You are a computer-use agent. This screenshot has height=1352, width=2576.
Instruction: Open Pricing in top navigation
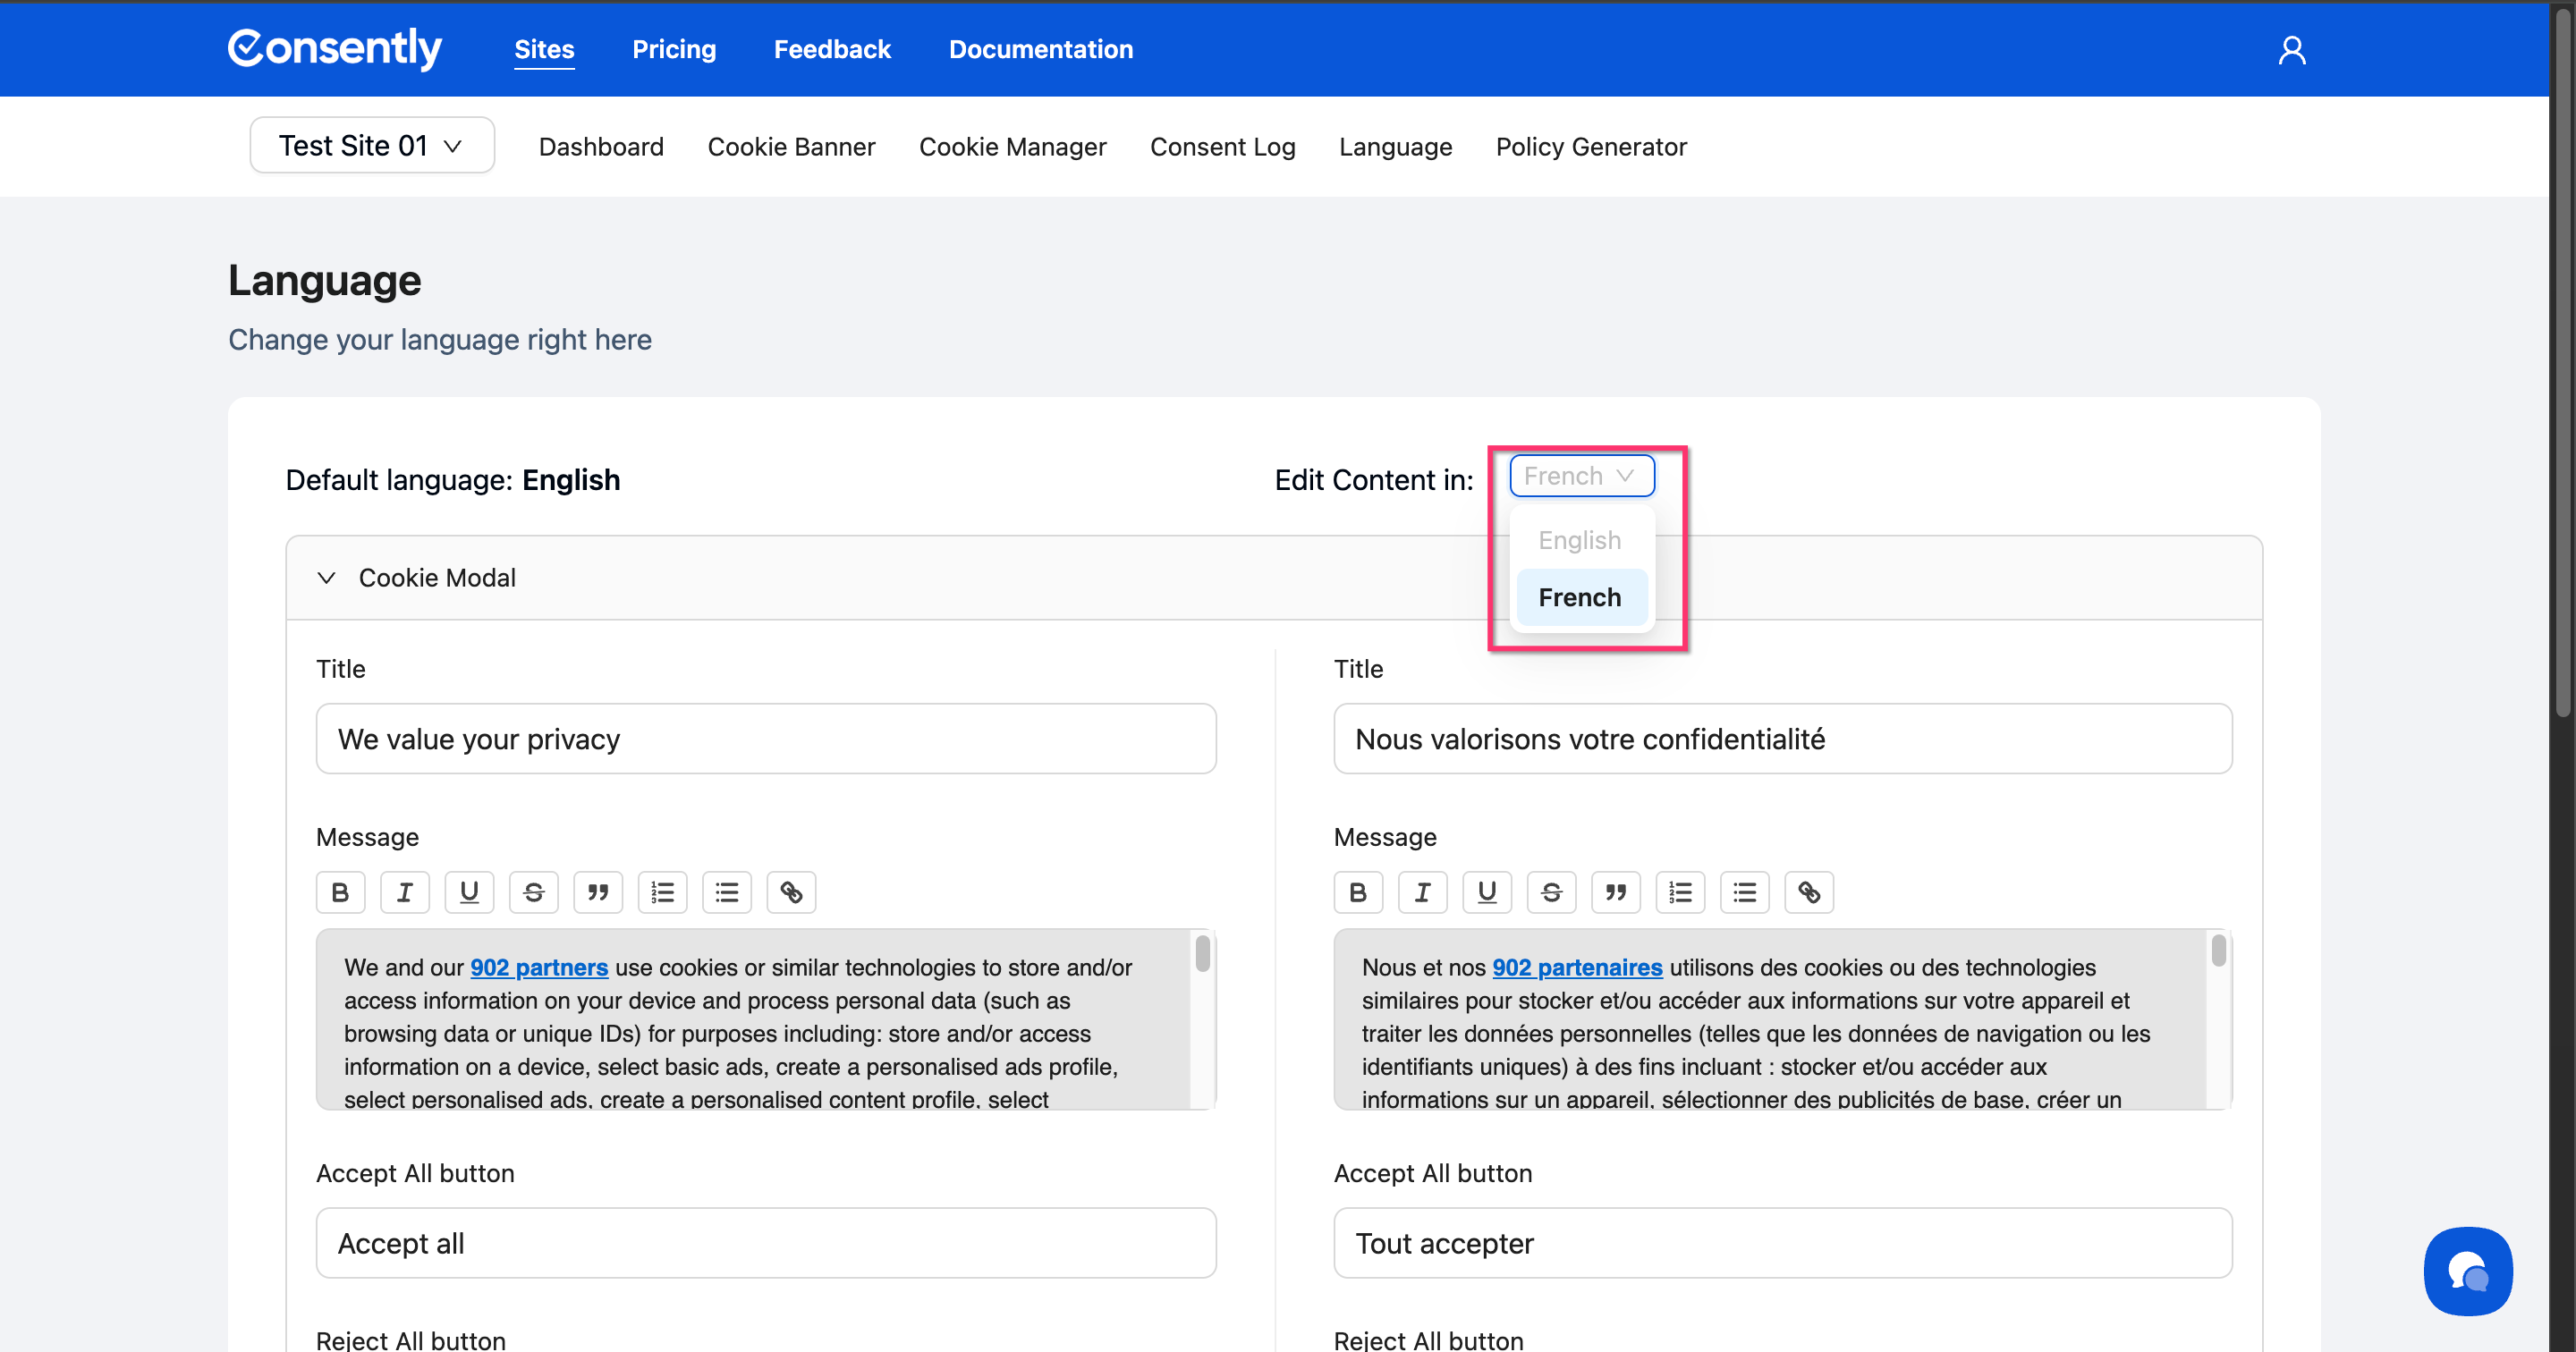673,49
